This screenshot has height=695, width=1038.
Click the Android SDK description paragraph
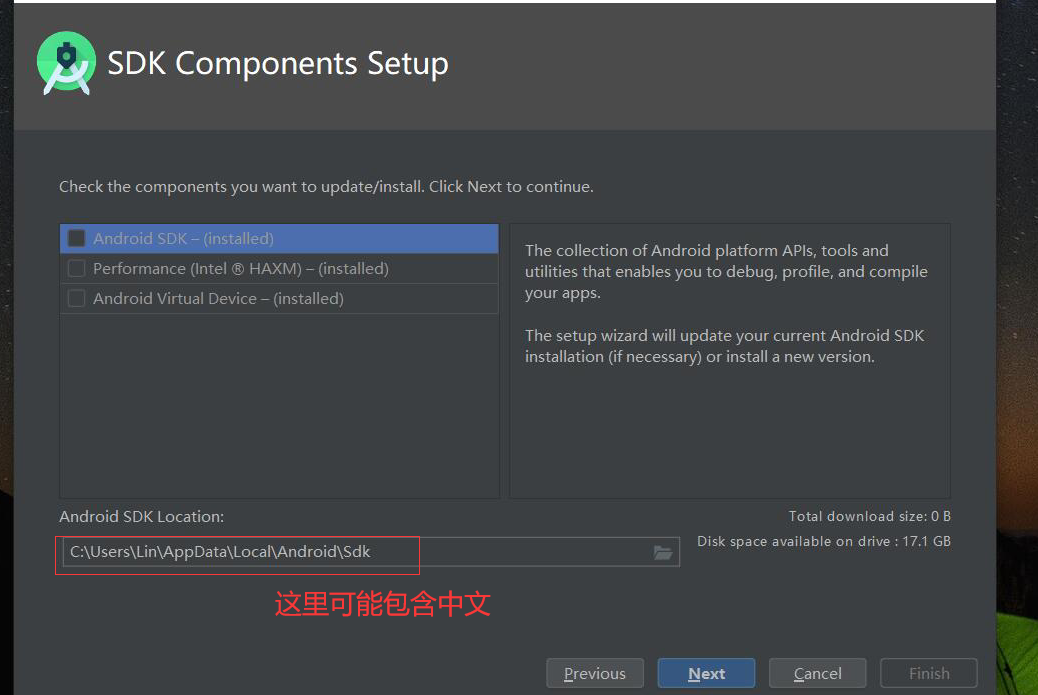pos(726,271)
